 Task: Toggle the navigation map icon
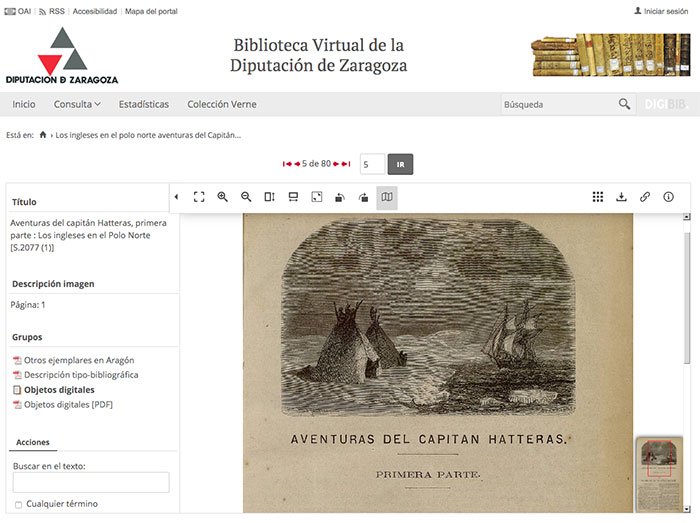[x=387, y=197]
